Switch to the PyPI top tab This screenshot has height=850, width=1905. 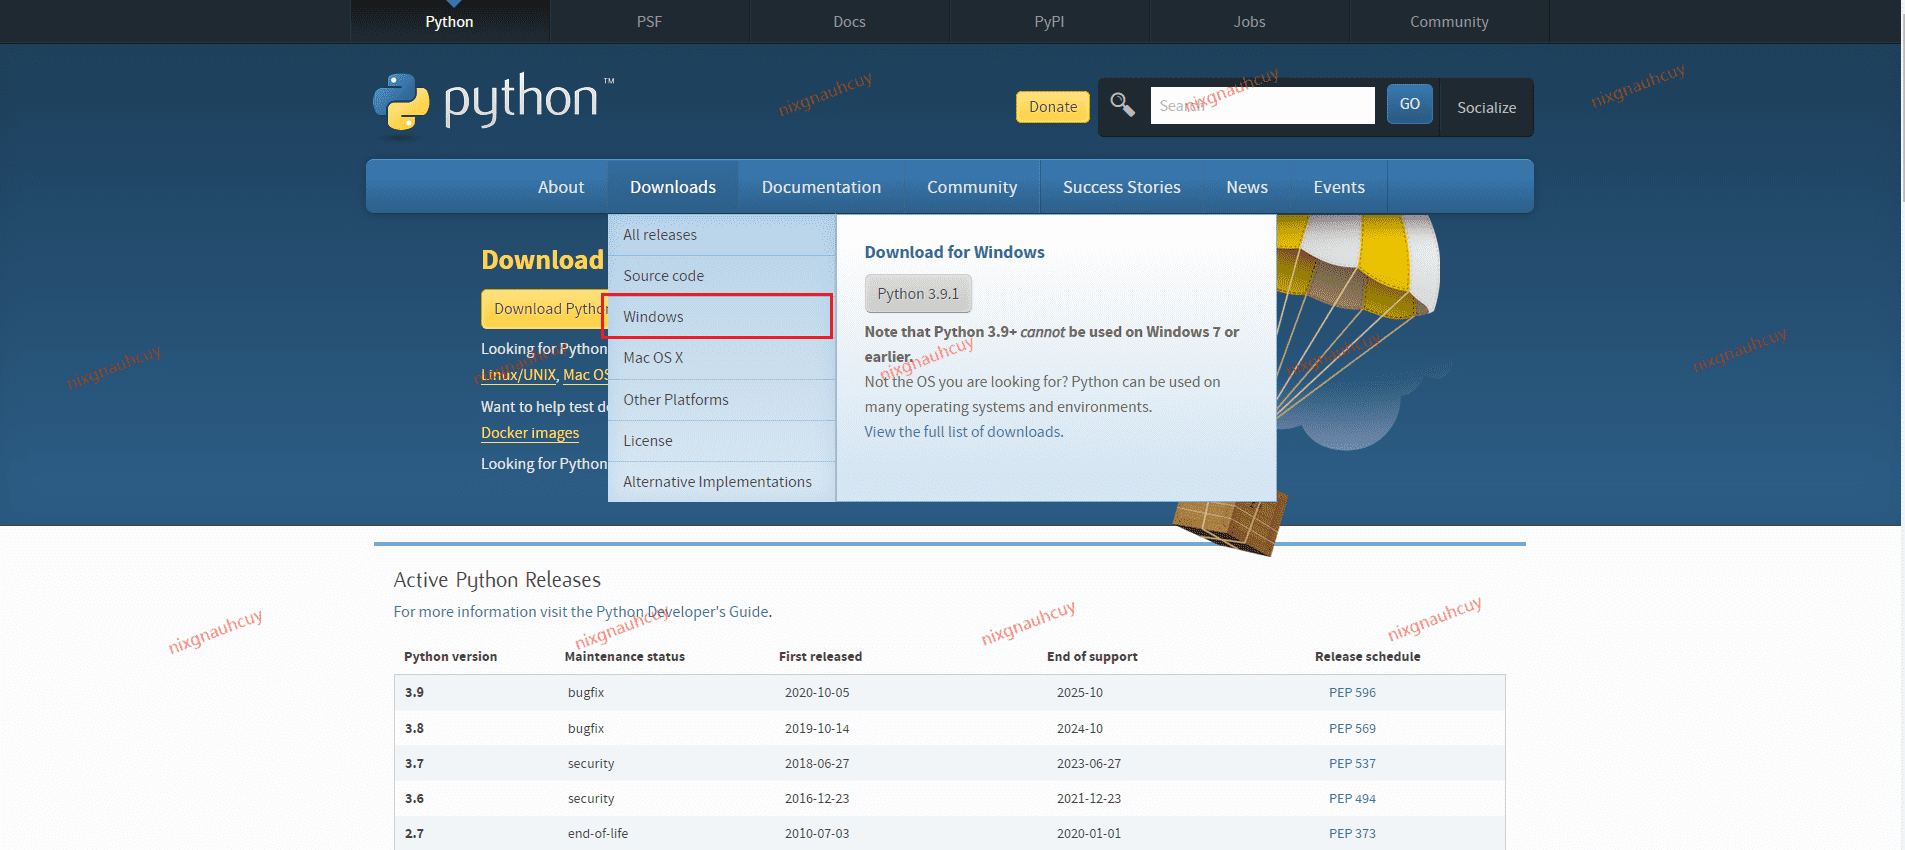click(1049, 22)
